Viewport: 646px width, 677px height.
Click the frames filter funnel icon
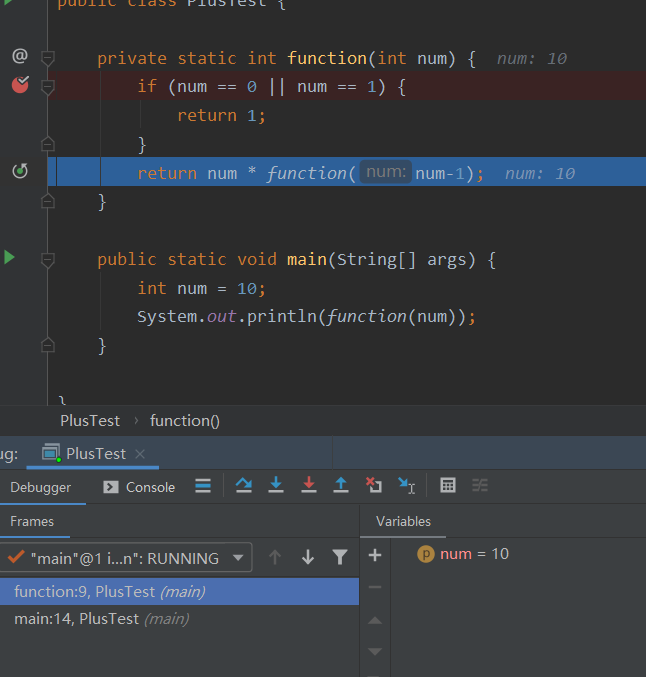340,557
